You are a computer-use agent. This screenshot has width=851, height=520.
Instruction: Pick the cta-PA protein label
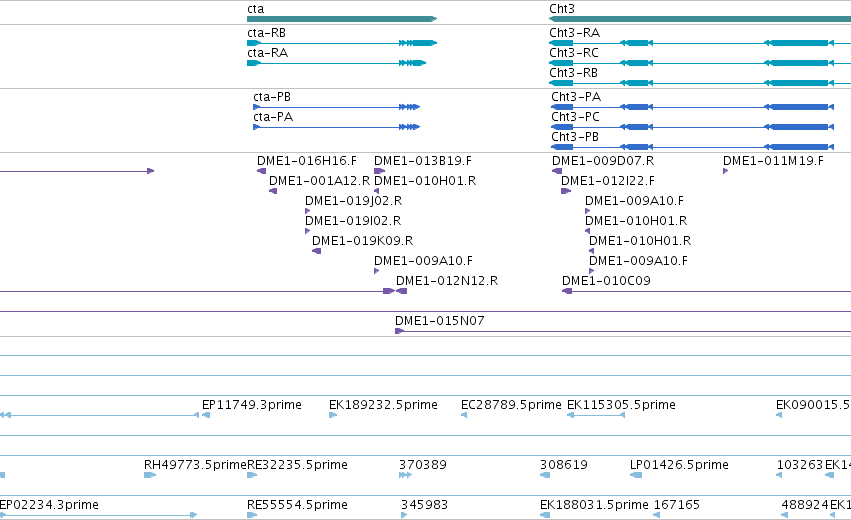[273, 117]
